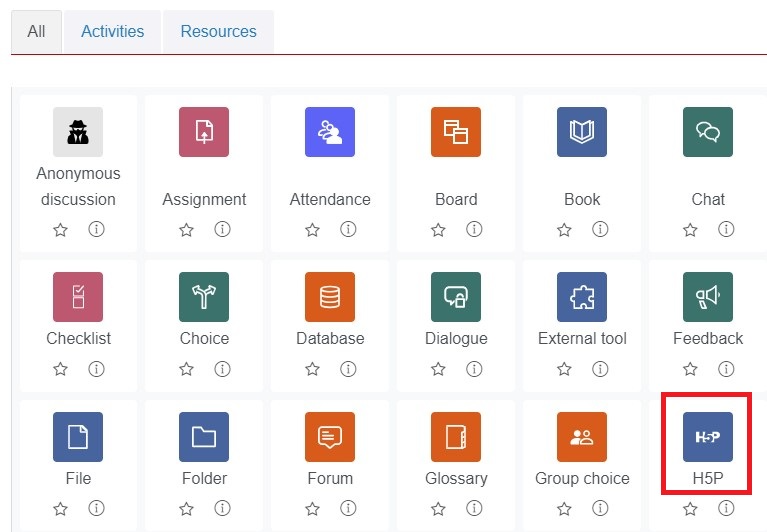View info for the Folder resource
Screen dimensions: 767x532
(x=222, y=509)
